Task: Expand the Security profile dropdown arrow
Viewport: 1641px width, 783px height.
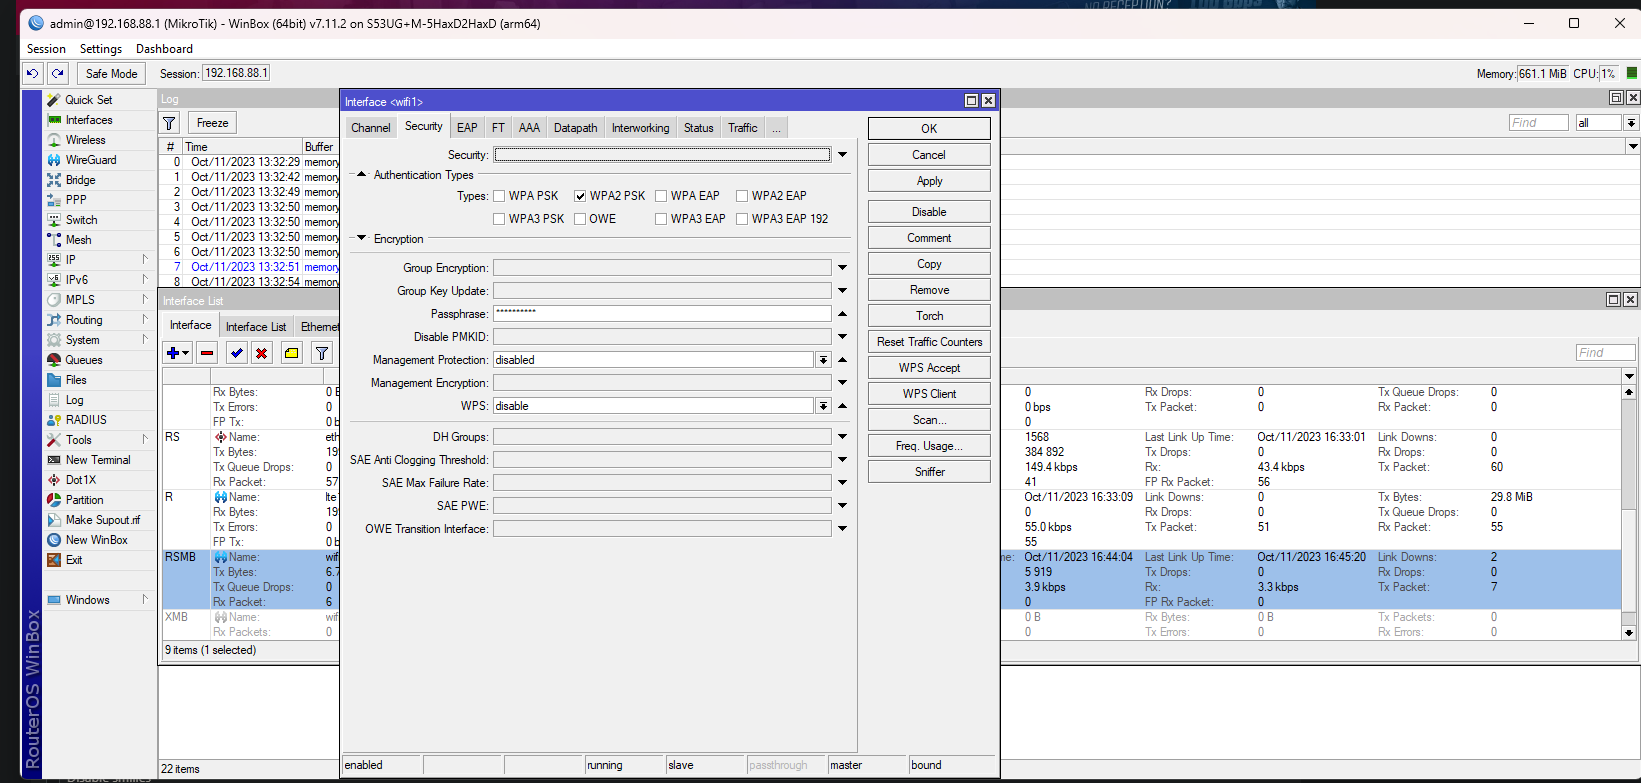Action: coord(843,155)
